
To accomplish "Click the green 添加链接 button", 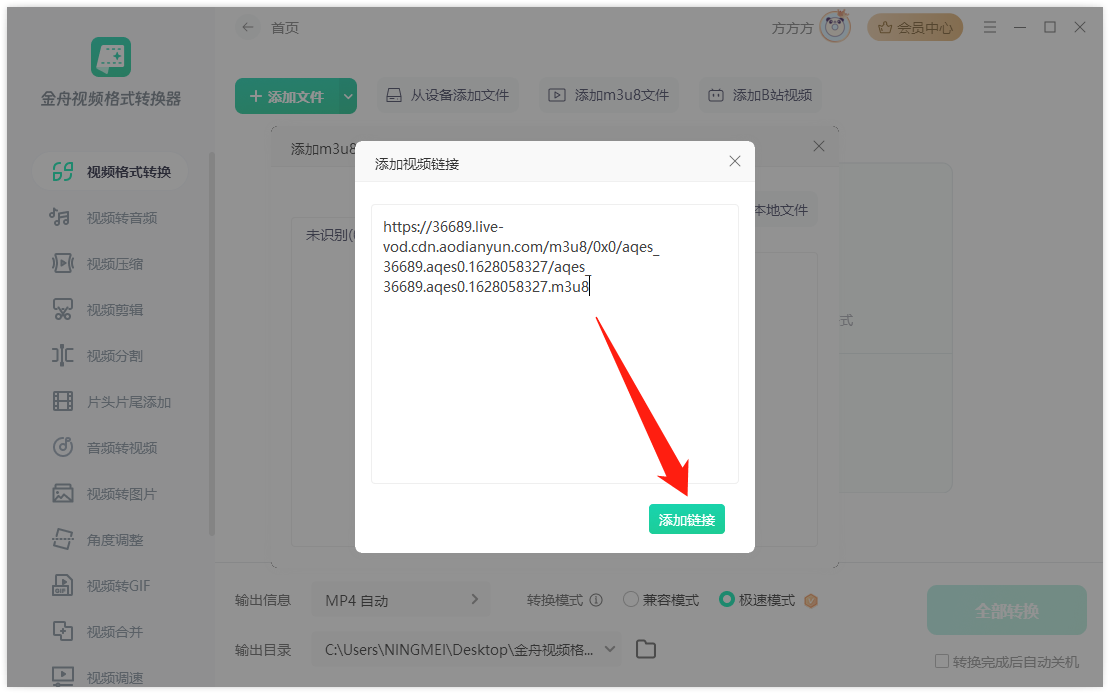I will (x=686, y=519).
